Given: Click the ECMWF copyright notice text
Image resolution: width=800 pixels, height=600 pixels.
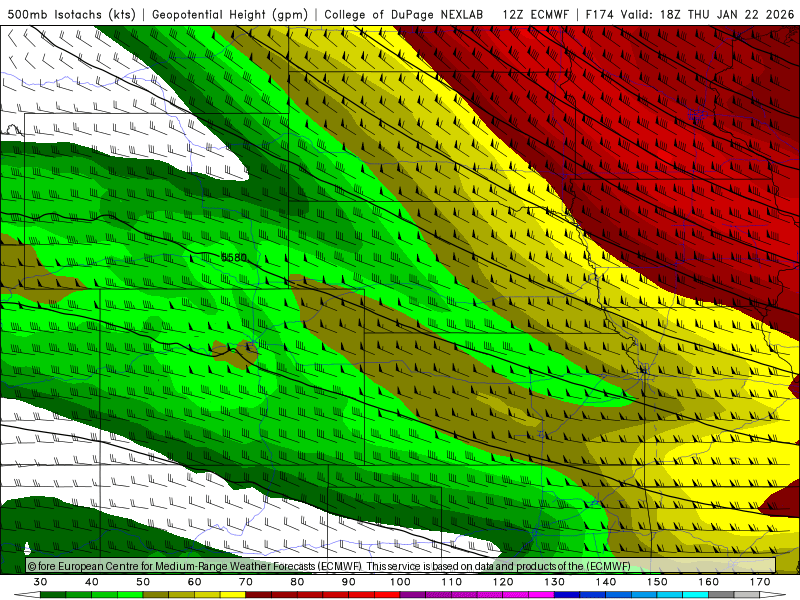Looking at the screenshot, I should (329, 566).
